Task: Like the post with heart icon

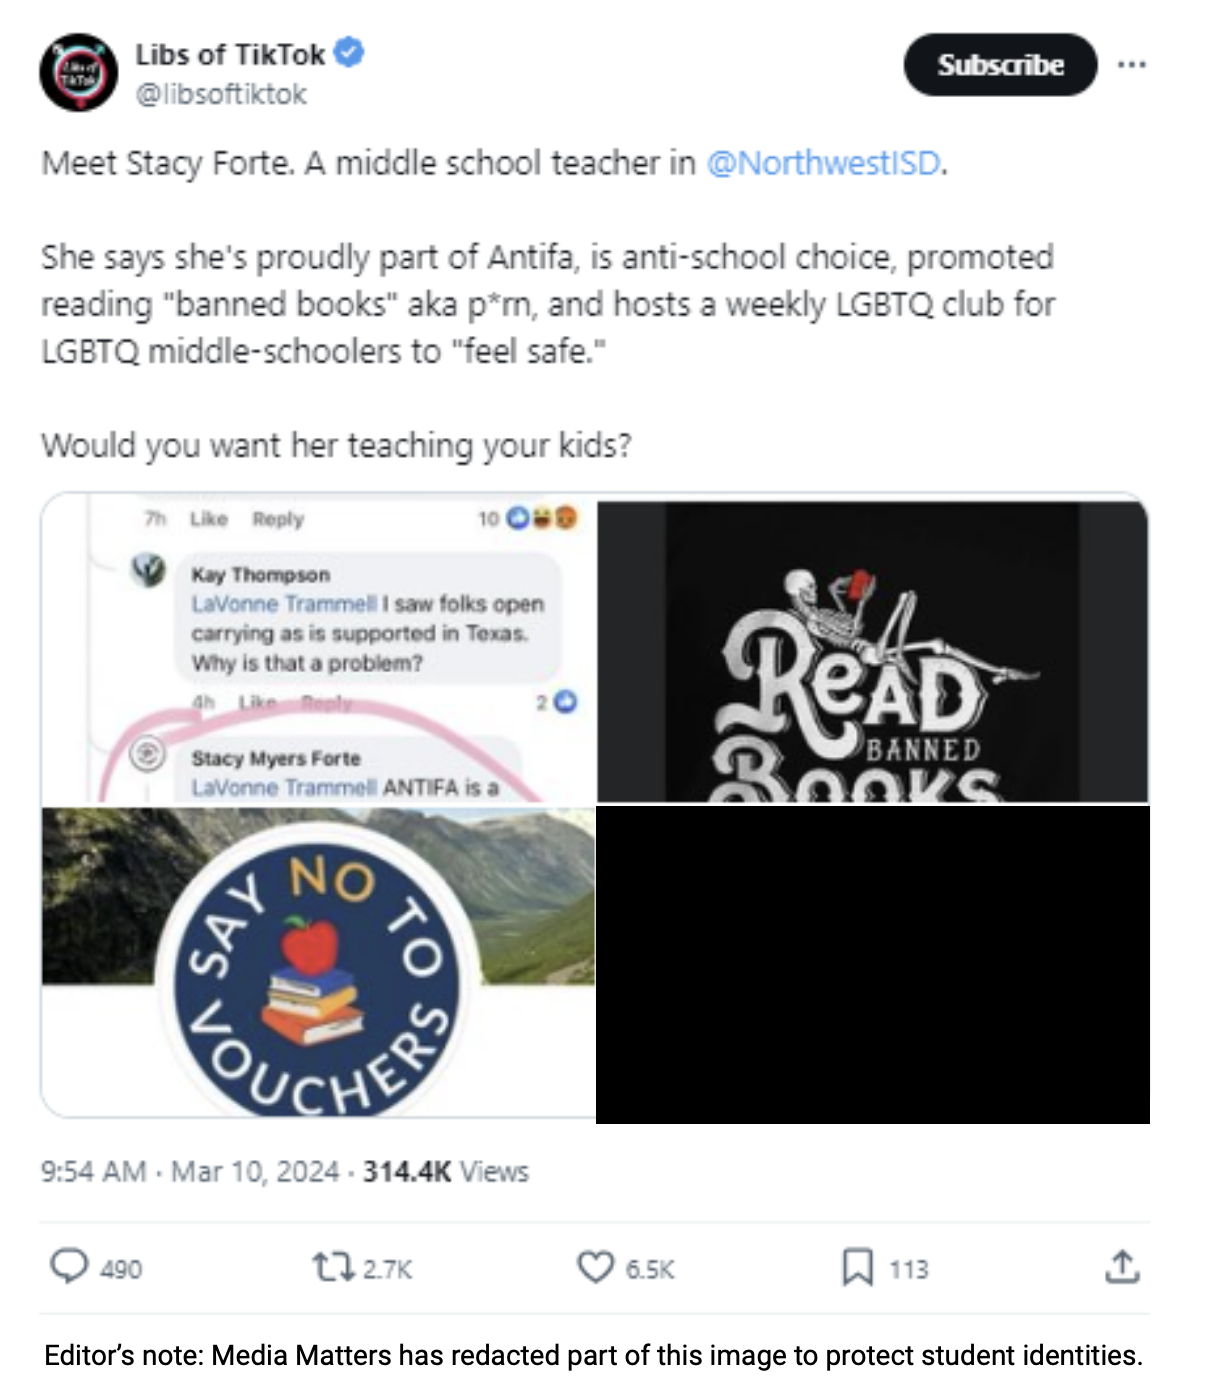Action: click(596, 1267)
